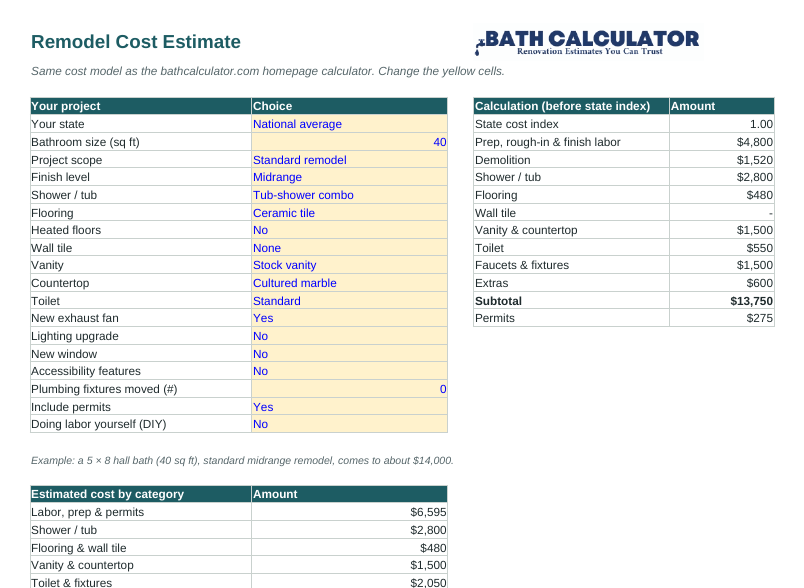Click the 'Your state' label
The image size is (804, 588).
57,124
